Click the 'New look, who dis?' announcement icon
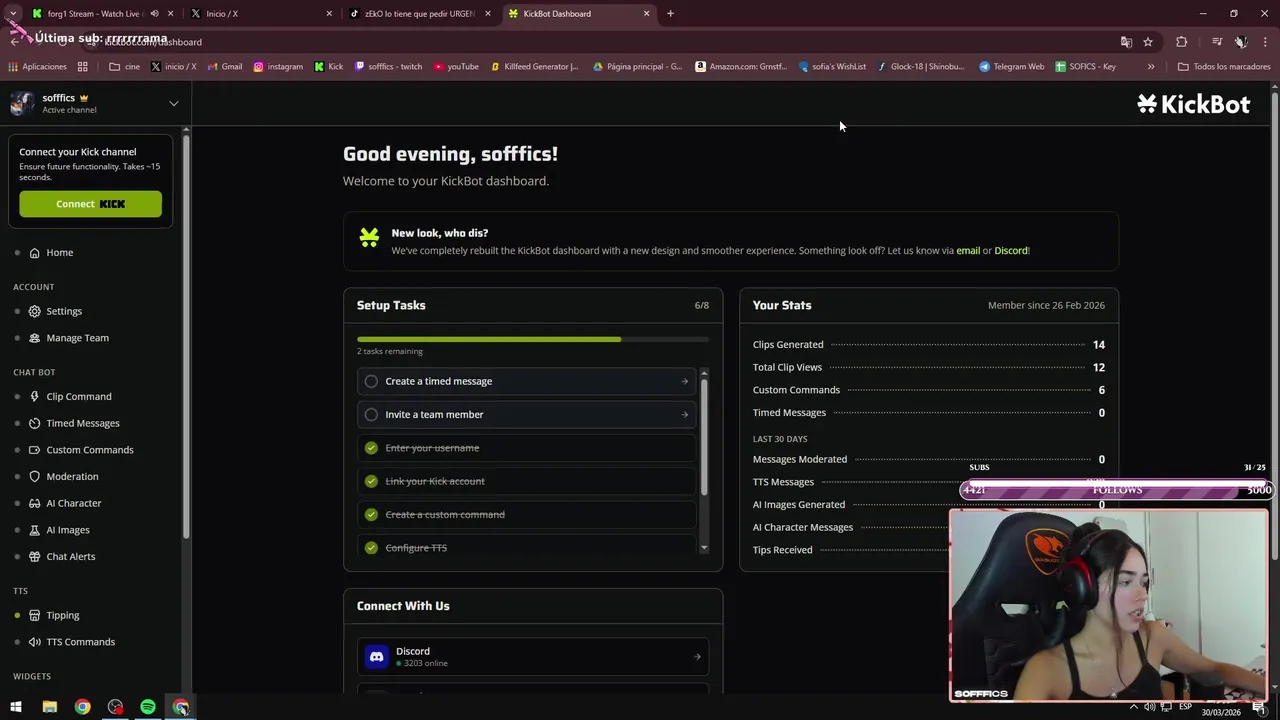Image resolution: width=1280 pixels, height=720 pixels. click(369, 237)
